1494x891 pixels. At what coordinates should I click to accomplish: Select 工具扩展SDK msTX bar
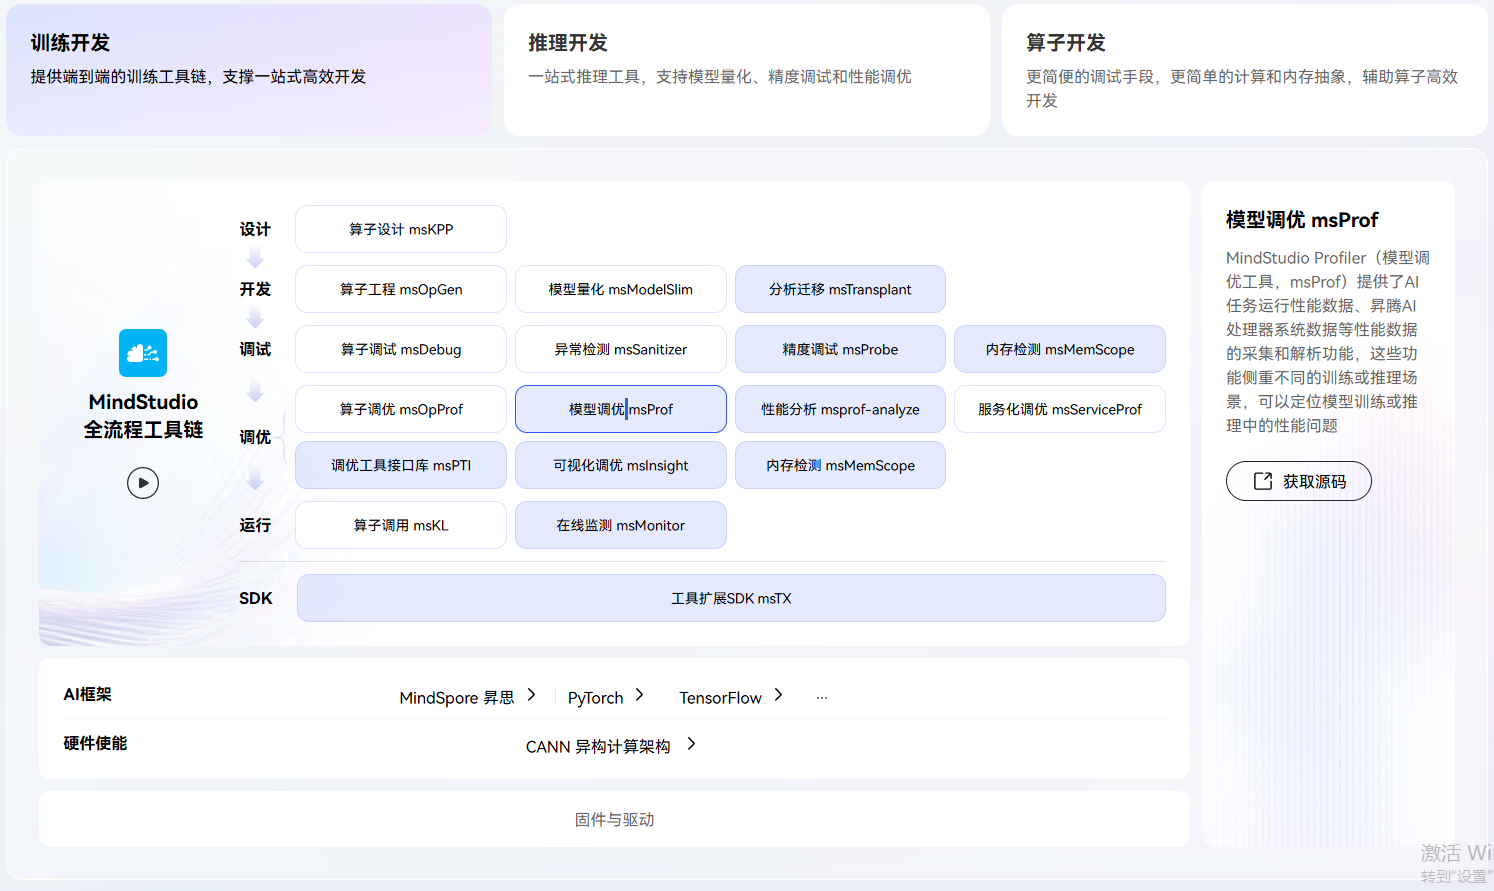[731, 598]
